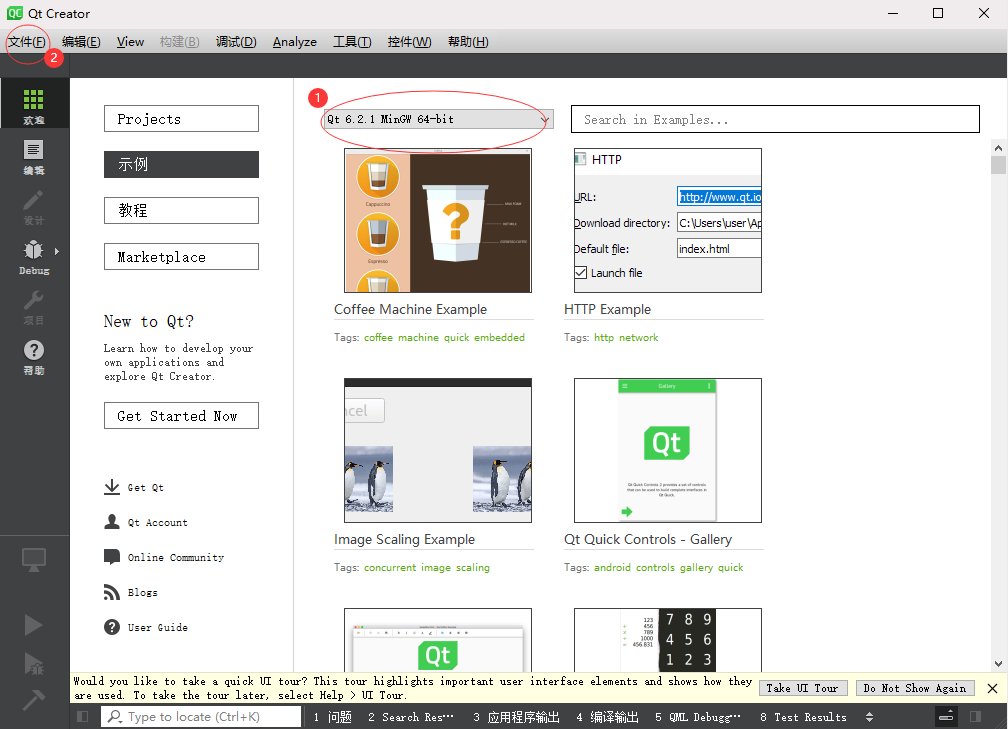Image resolution: width=1008 pixels, height=729 pixels.
Task: Open the Coffee Machine Example thumbnail
Action: [438, 220]
